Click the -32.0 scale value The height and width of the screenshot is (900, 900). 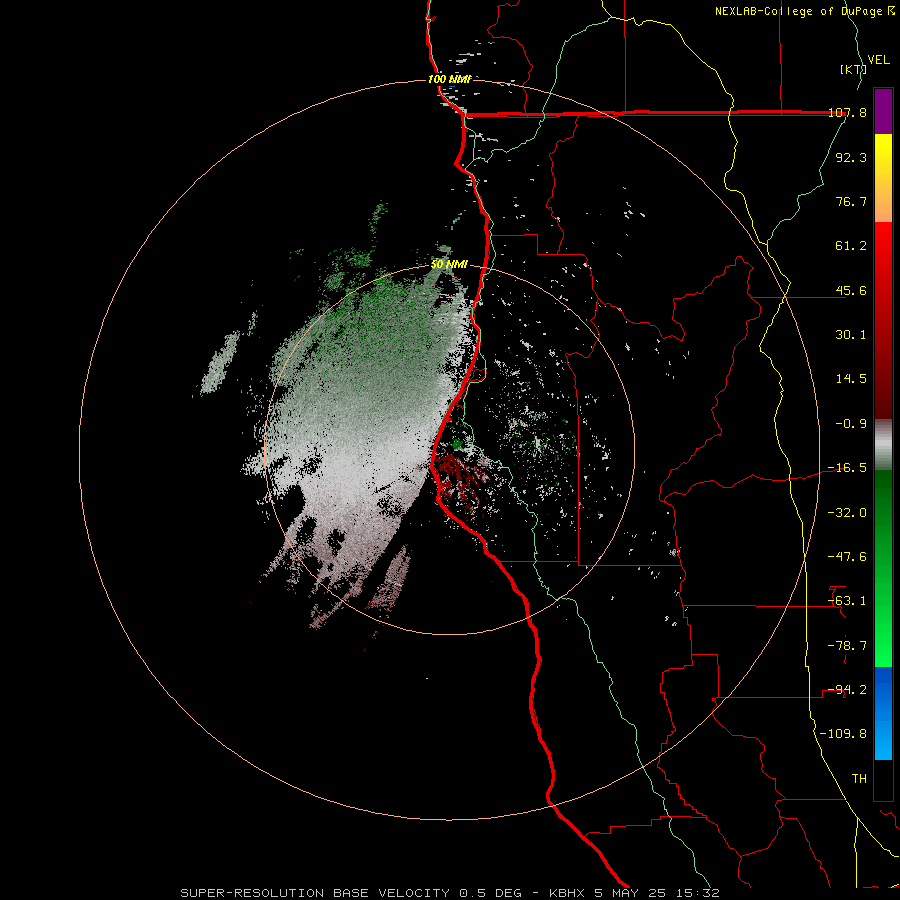point(847,513)
